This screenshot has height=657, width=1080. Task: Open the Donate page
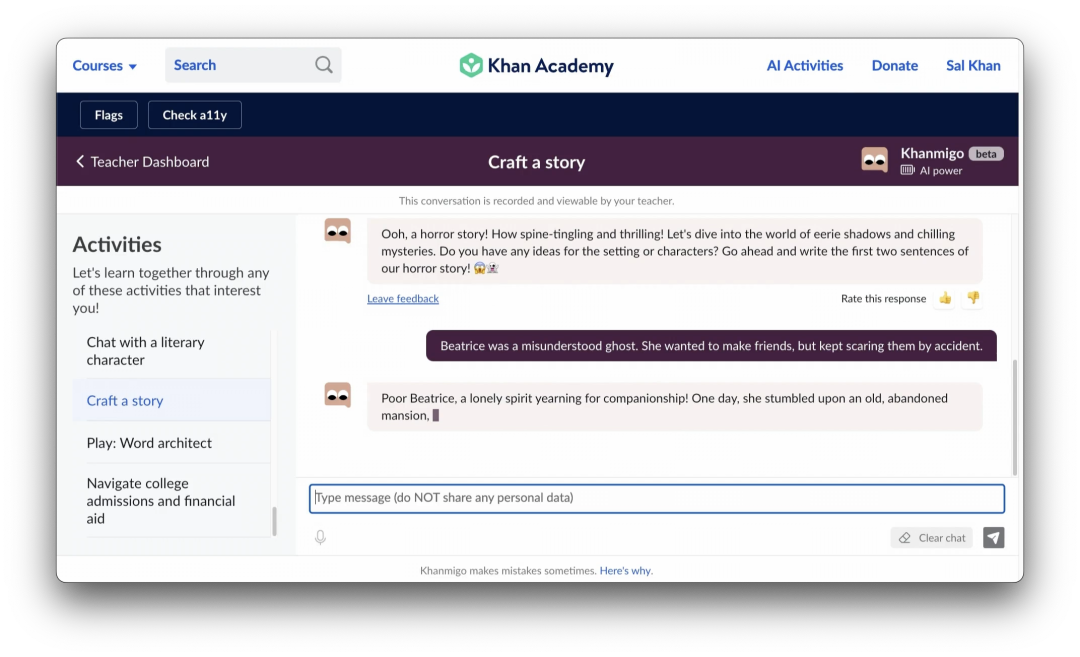pyautogui.click(x=895, y=65)
